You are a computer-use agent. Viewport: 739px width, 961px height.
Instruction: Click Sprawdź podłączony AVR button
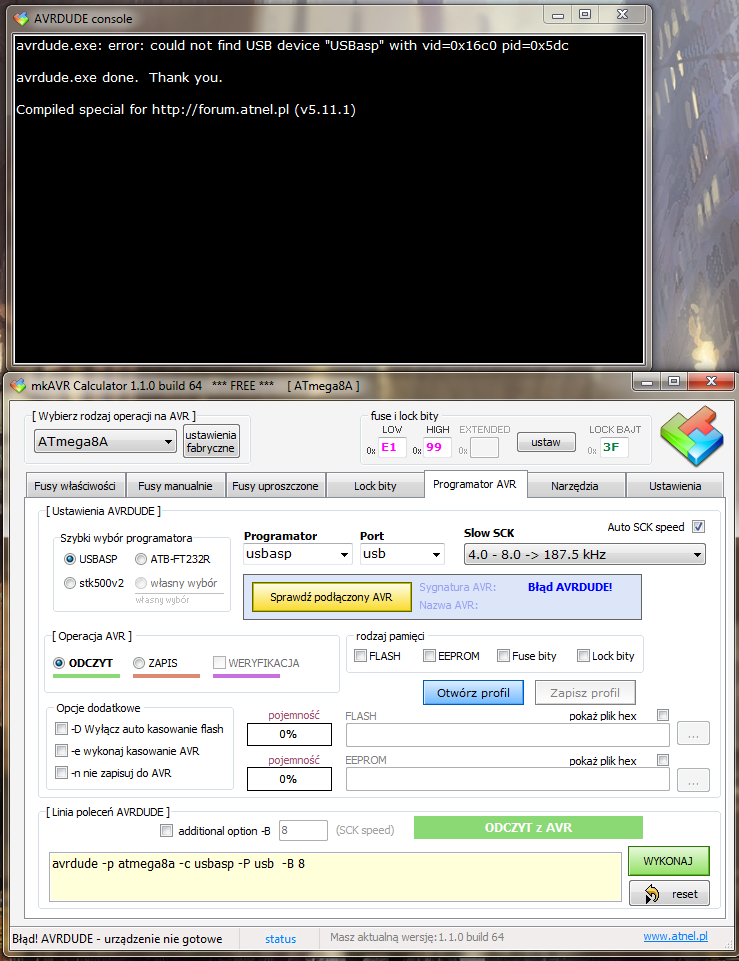click(x=332, y=597)
